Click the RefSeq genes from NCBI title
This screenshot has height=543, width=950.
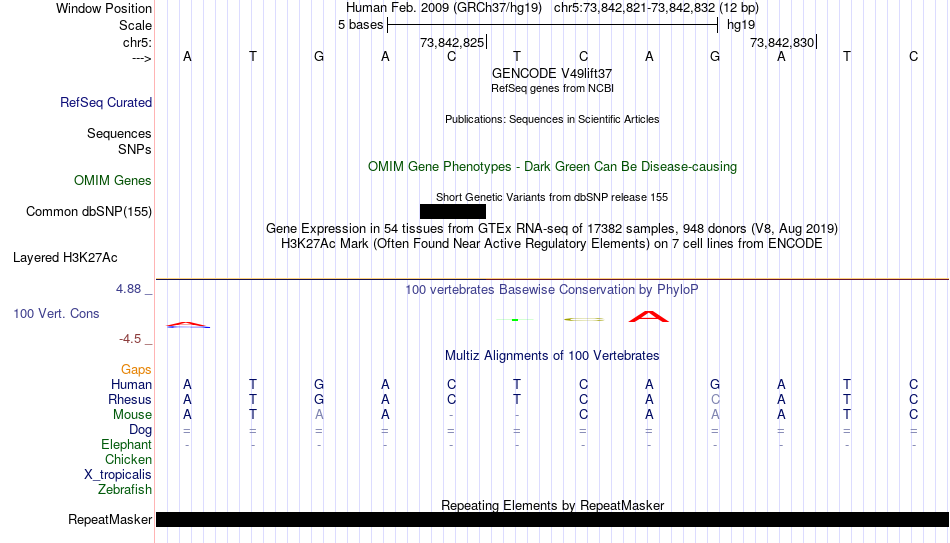pyautogui.click(x=552, y=88)
